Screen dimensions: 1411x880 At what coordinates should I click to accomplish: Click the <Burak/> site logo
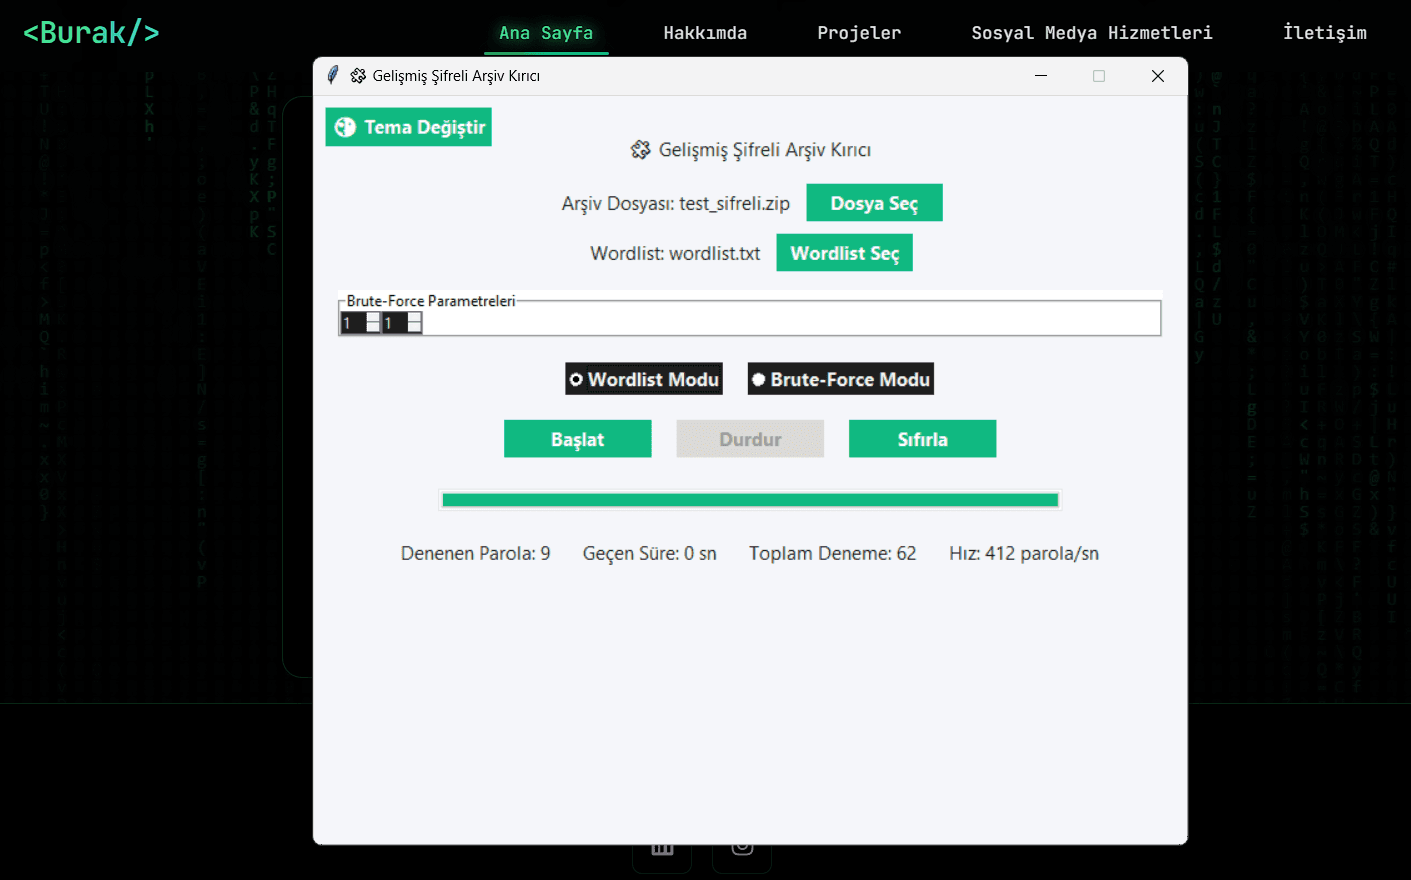point(91,33)
